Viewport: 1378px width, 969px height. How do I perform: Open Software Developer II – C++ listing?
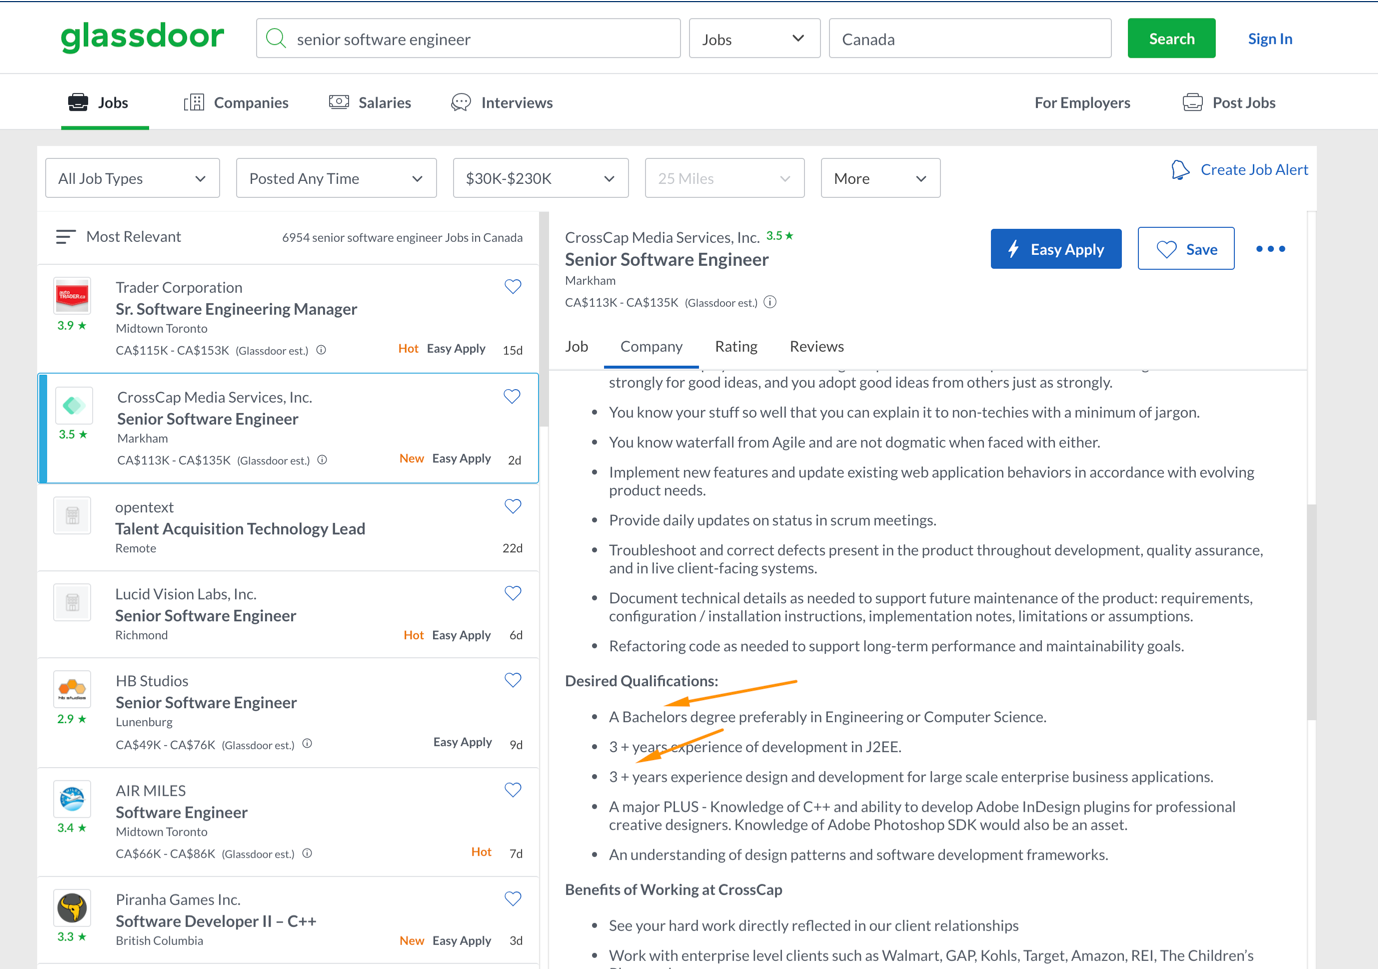(216, 921)
